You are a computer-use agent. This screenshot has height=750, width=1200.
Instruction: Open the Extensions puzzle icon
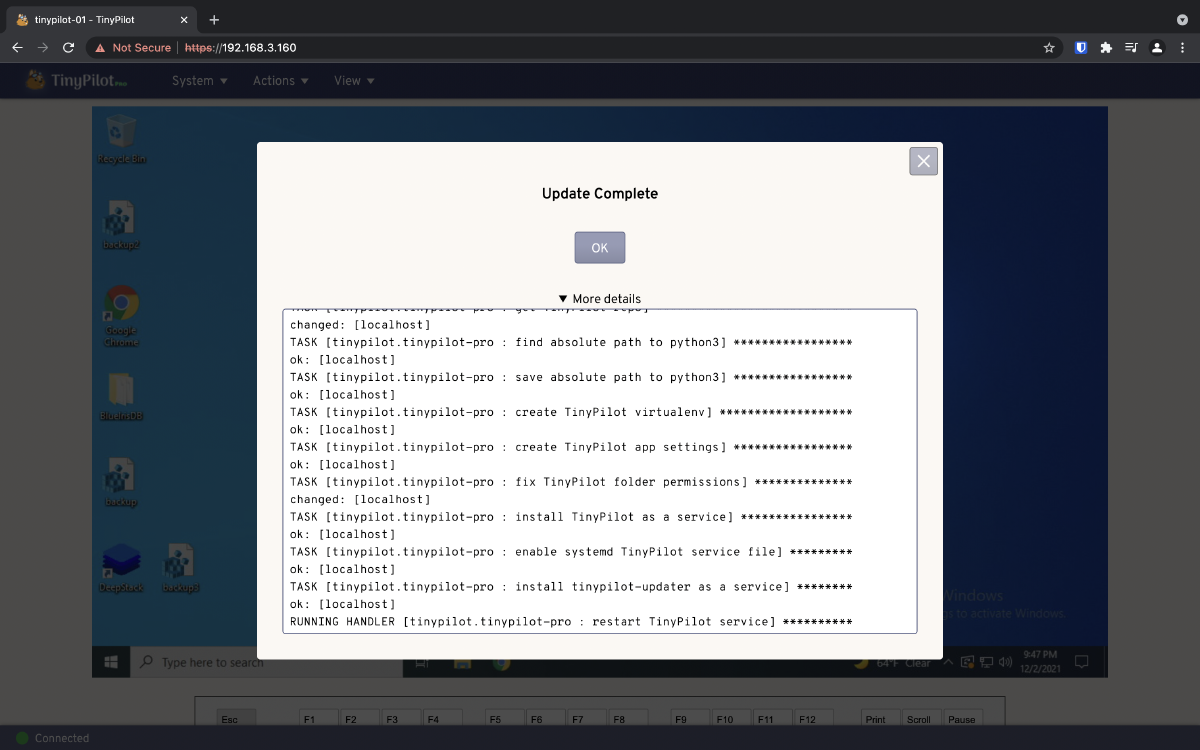click(1106, 47)
